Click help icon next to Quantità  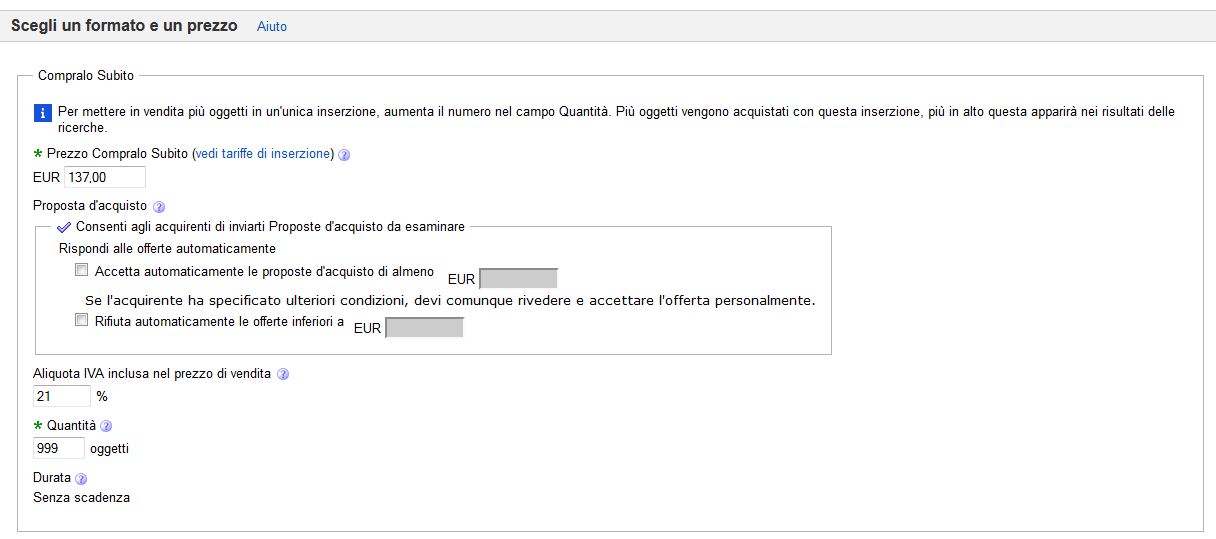[x=106, y=426]
